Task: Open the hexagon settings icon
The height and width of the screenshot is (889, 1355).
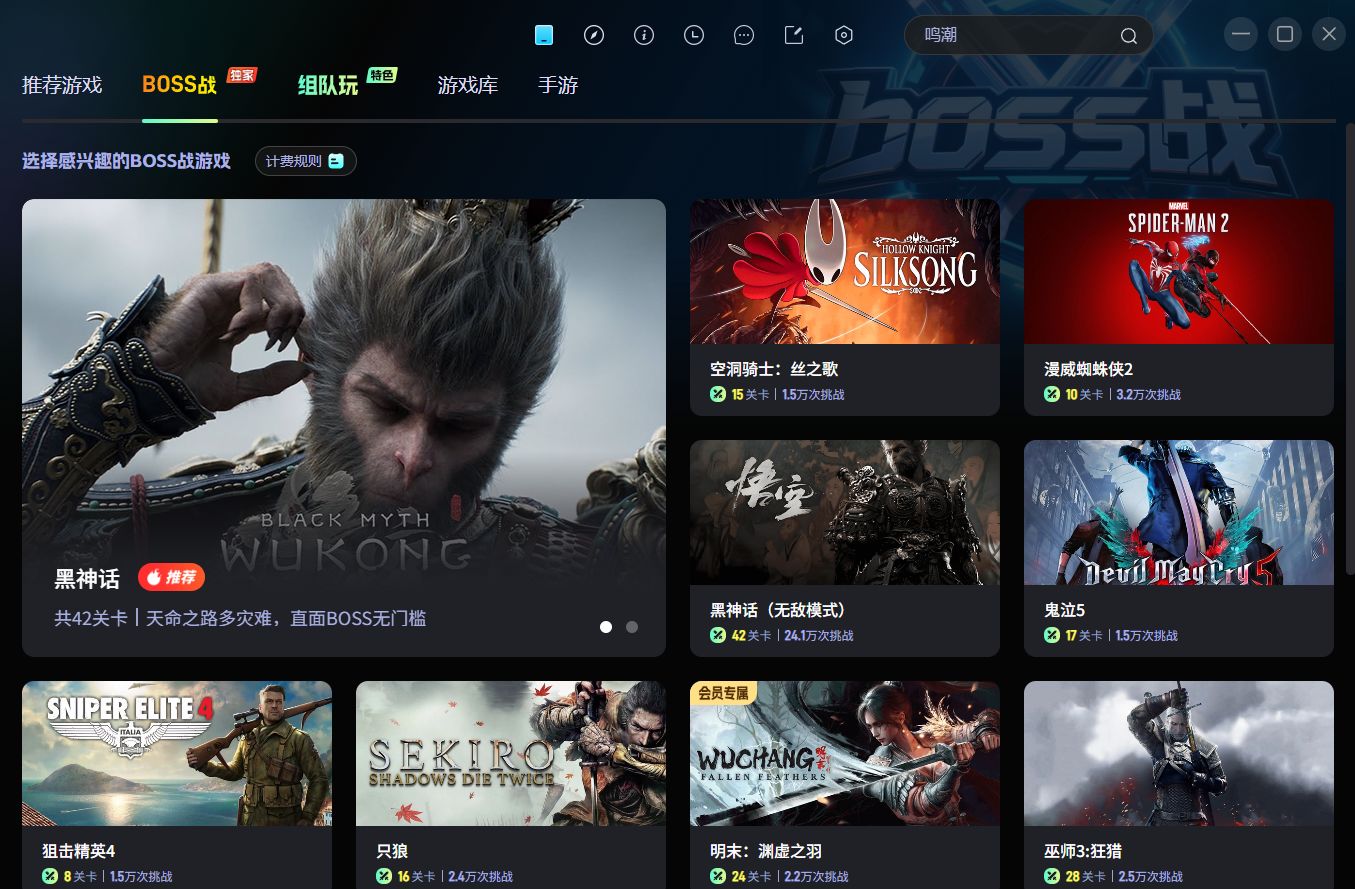Action: [844, 35]
